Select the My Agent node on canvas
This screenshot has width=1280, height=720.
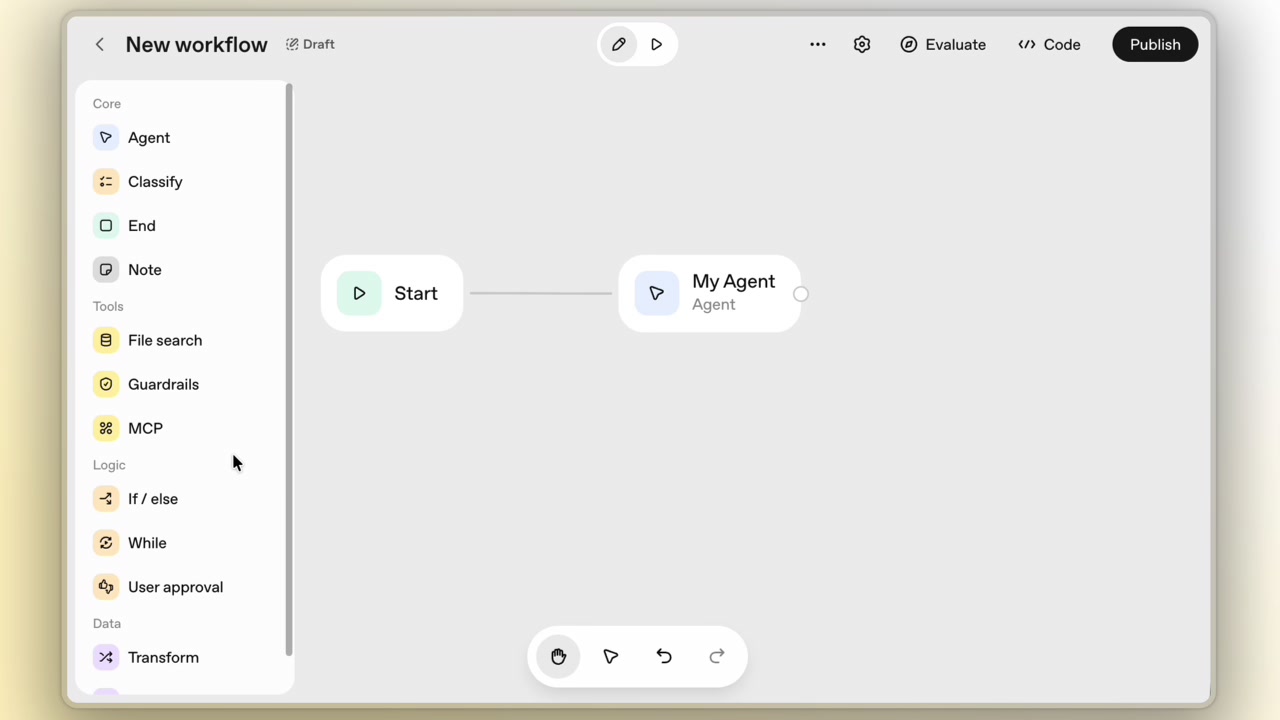click(710, 292)
